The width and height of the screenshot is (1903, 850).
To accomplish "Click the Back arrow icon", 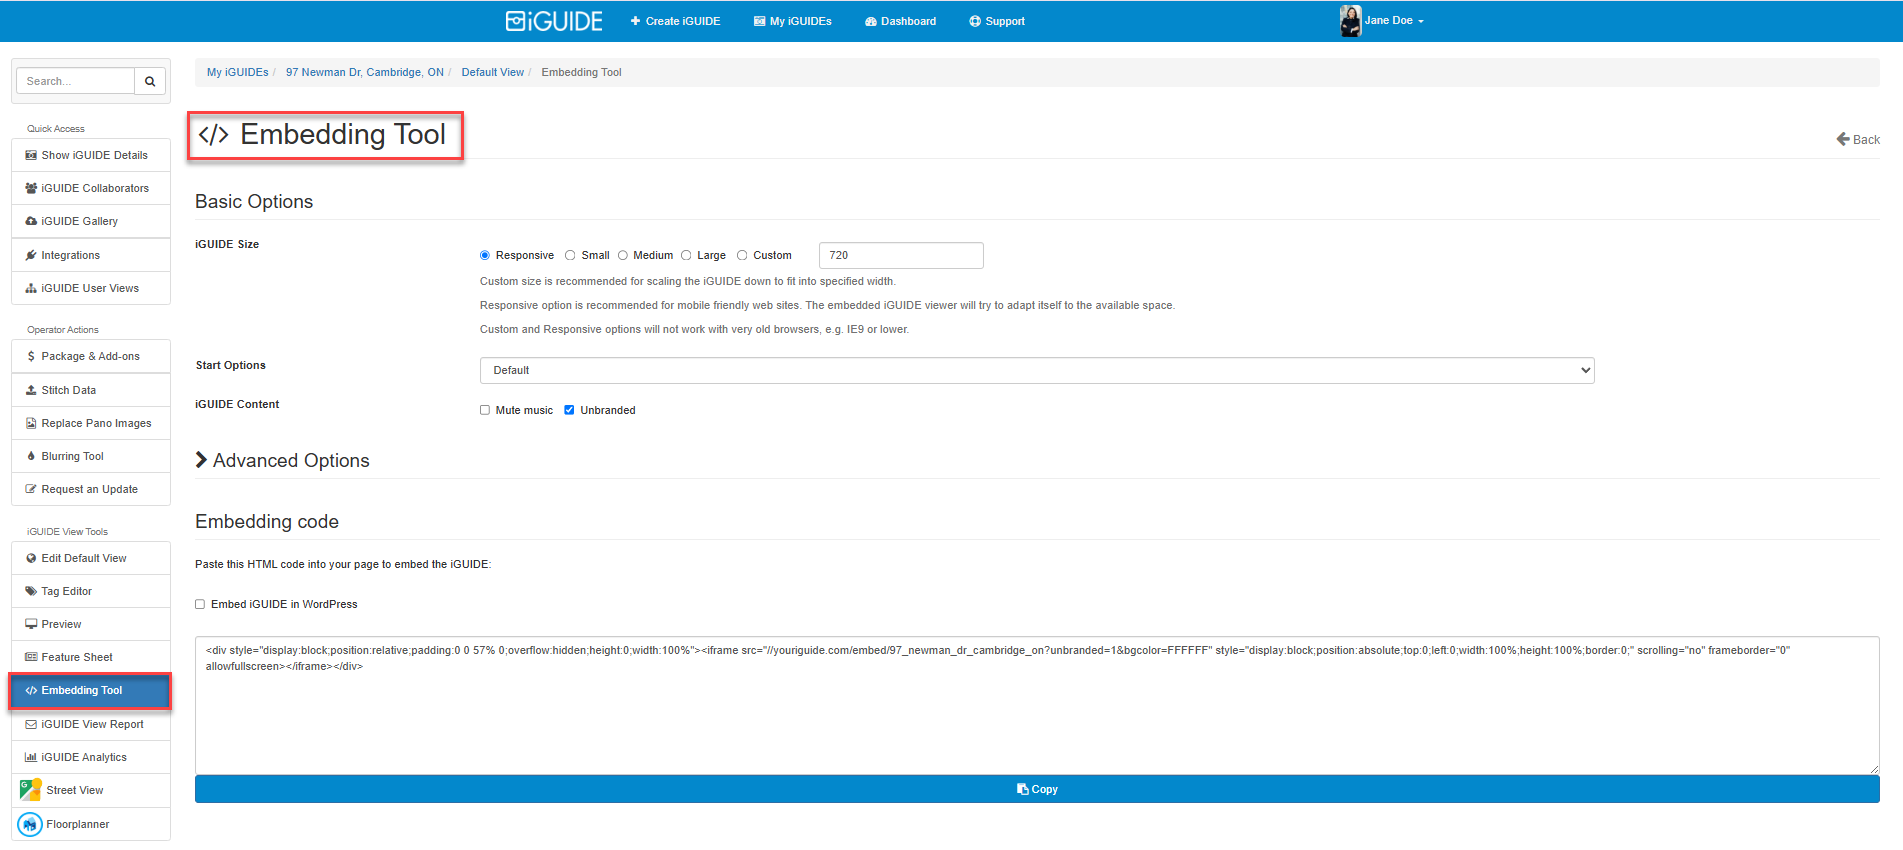I will [x=1843, y=139].
